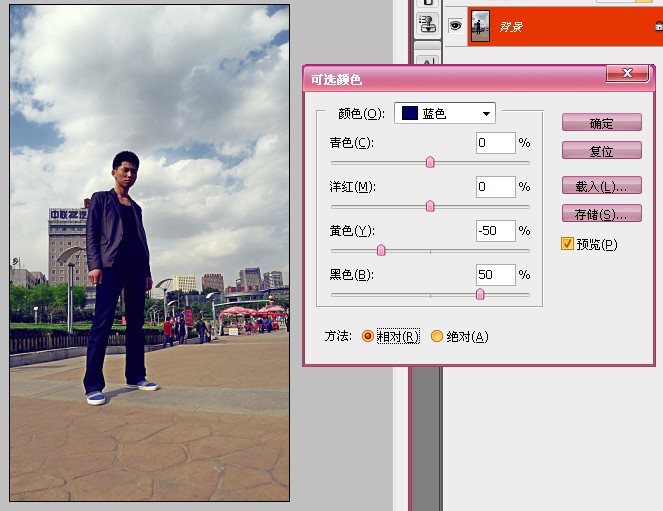The image size is (663, 511).
Task: Select the Clone Stamp tool icon
Action: point(428,24)
